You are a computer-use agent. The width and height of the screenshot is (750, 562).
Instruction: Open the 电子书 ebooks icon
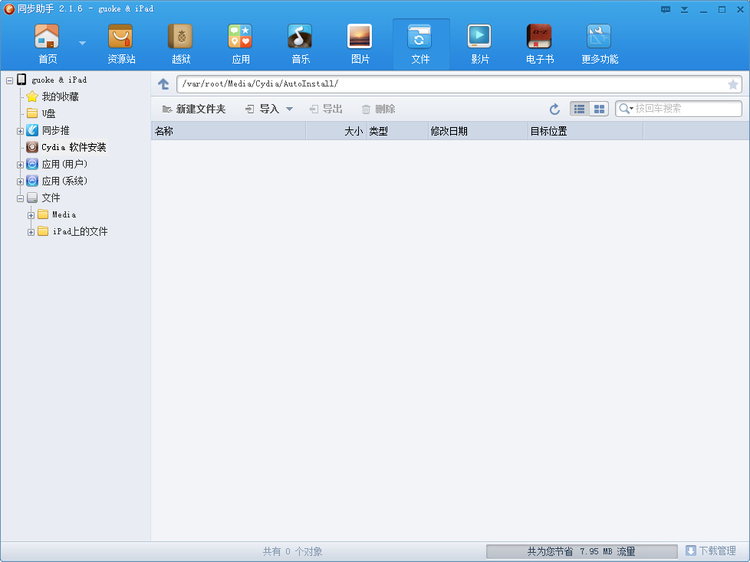[540, 44]
